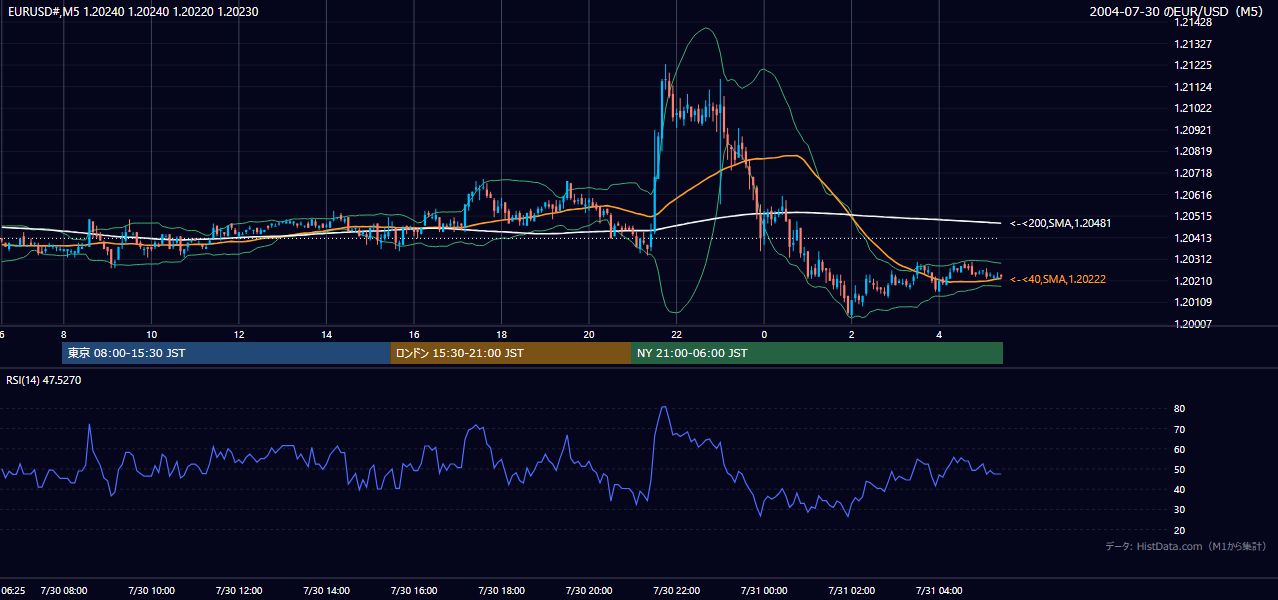The image size is (1278, 600).
Task: Click price axis value 1.21225
Action: coord(1194,65)
